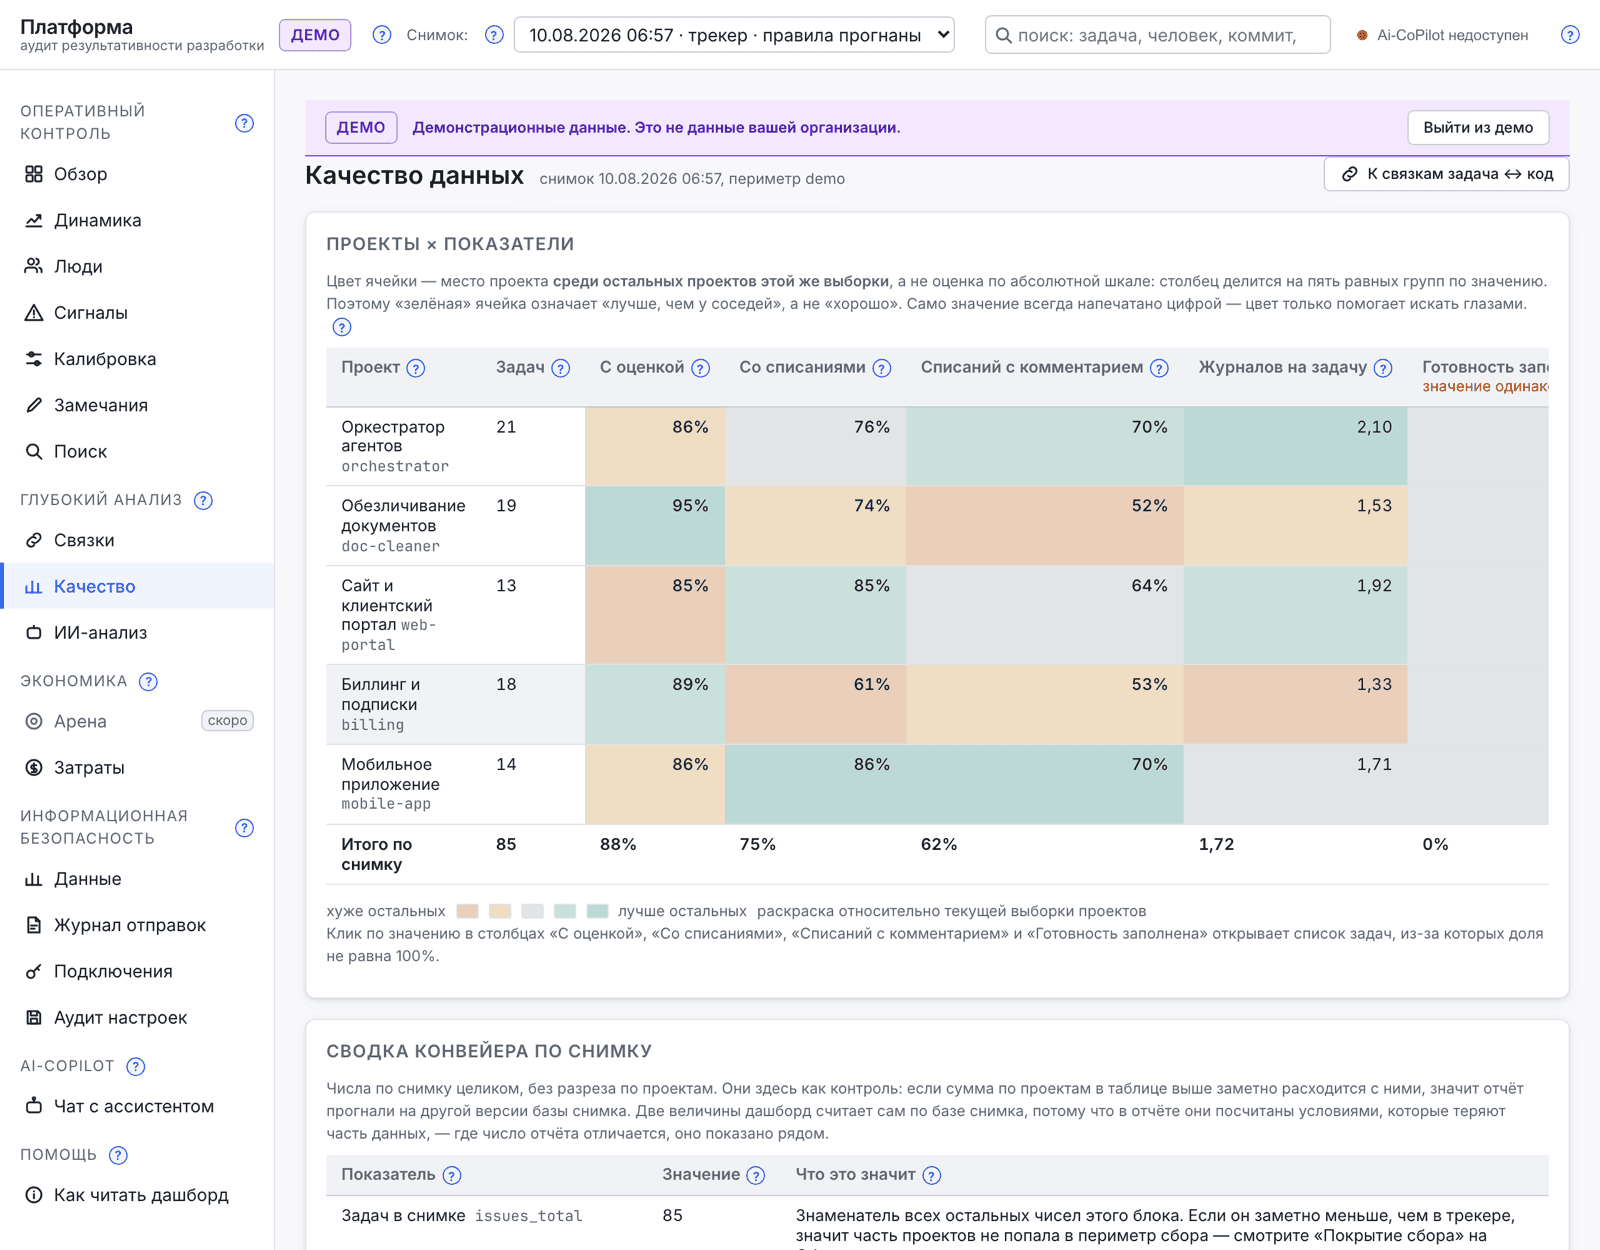Click the Выйти из демо button
This screenshot has width=1600, height=1250.
(x=1478, y=127)
